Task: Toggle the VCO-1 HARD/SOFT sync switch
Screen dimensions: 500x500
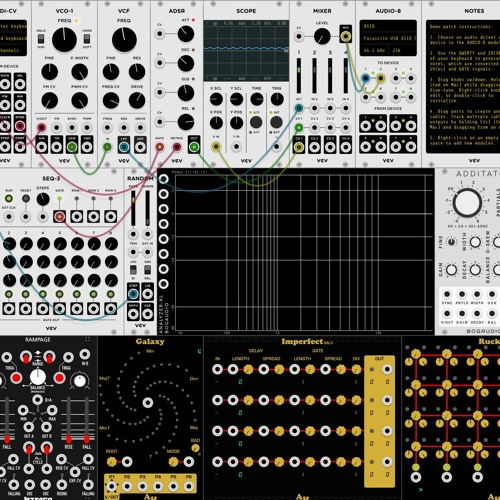Action: pos(87,39)
